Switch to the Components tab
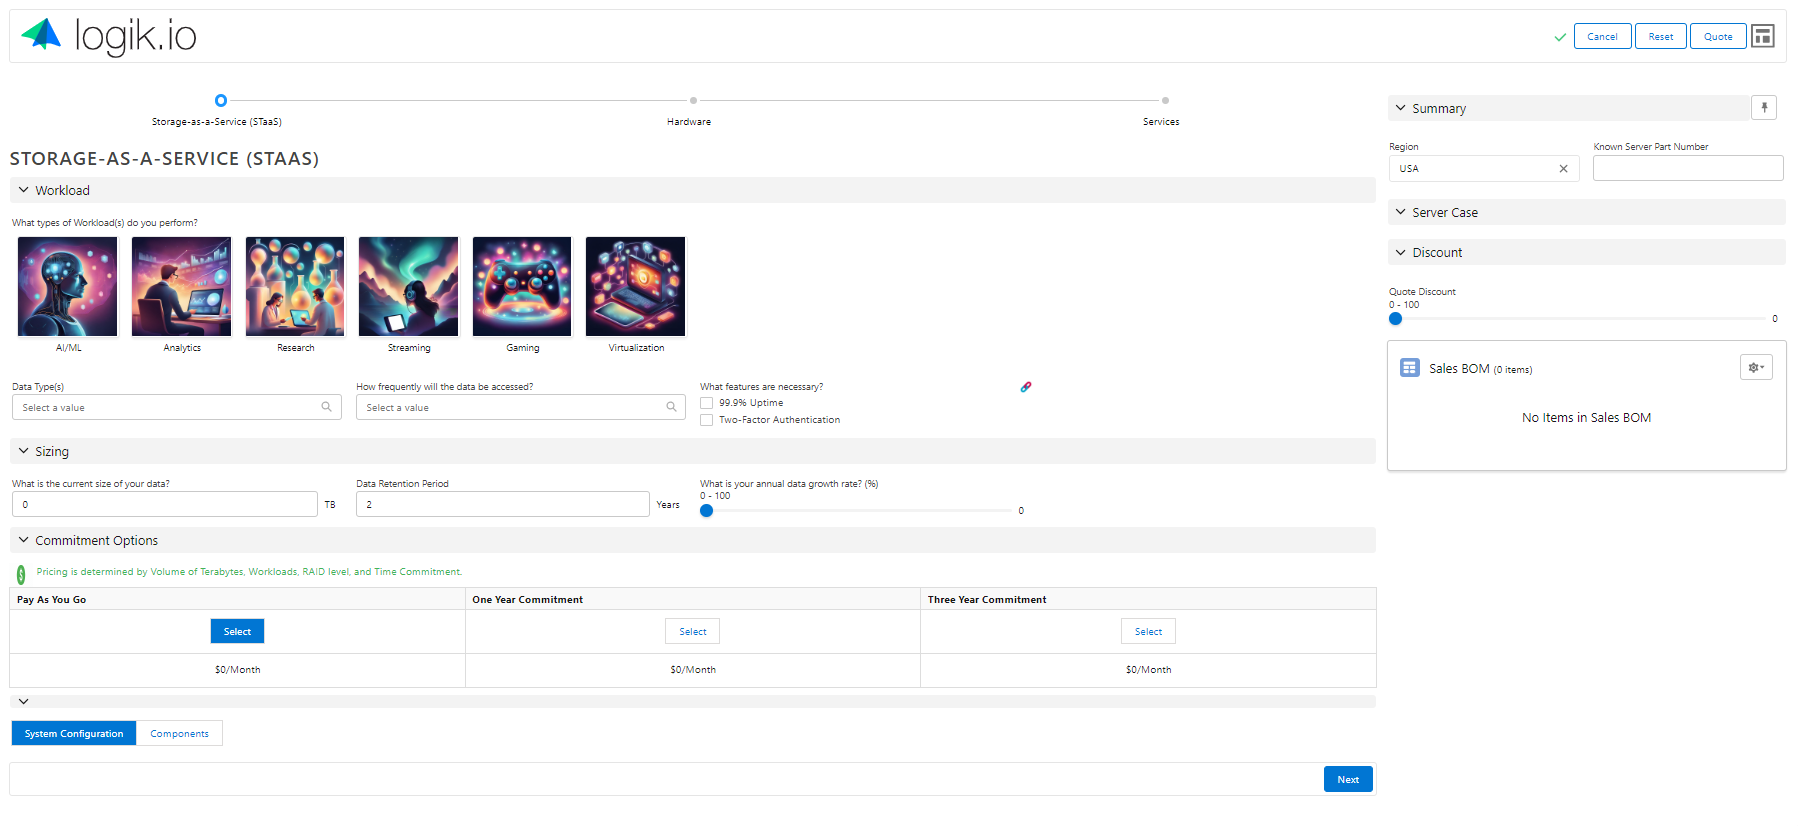This screenshot has height=826, width=1798. 179,734
